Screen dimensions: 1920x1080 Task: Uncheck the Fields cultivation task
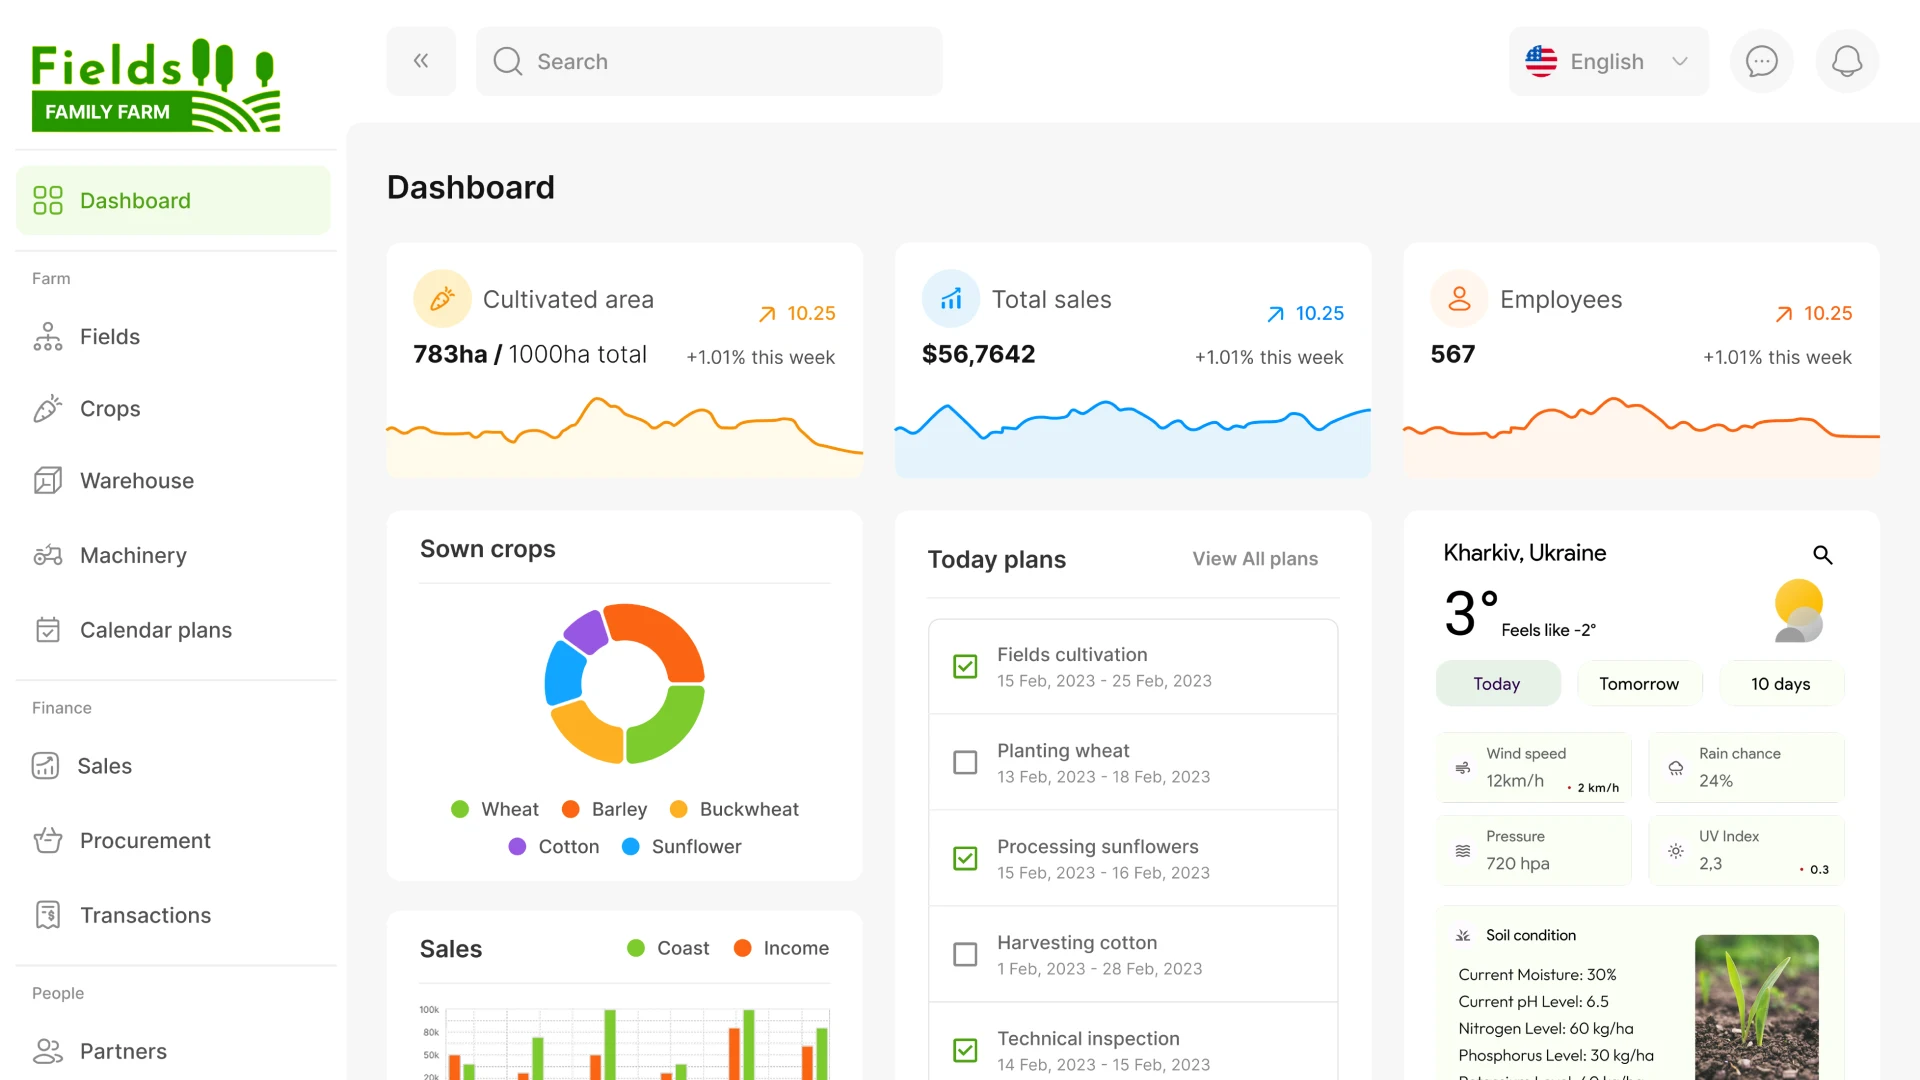coord(965,666)
